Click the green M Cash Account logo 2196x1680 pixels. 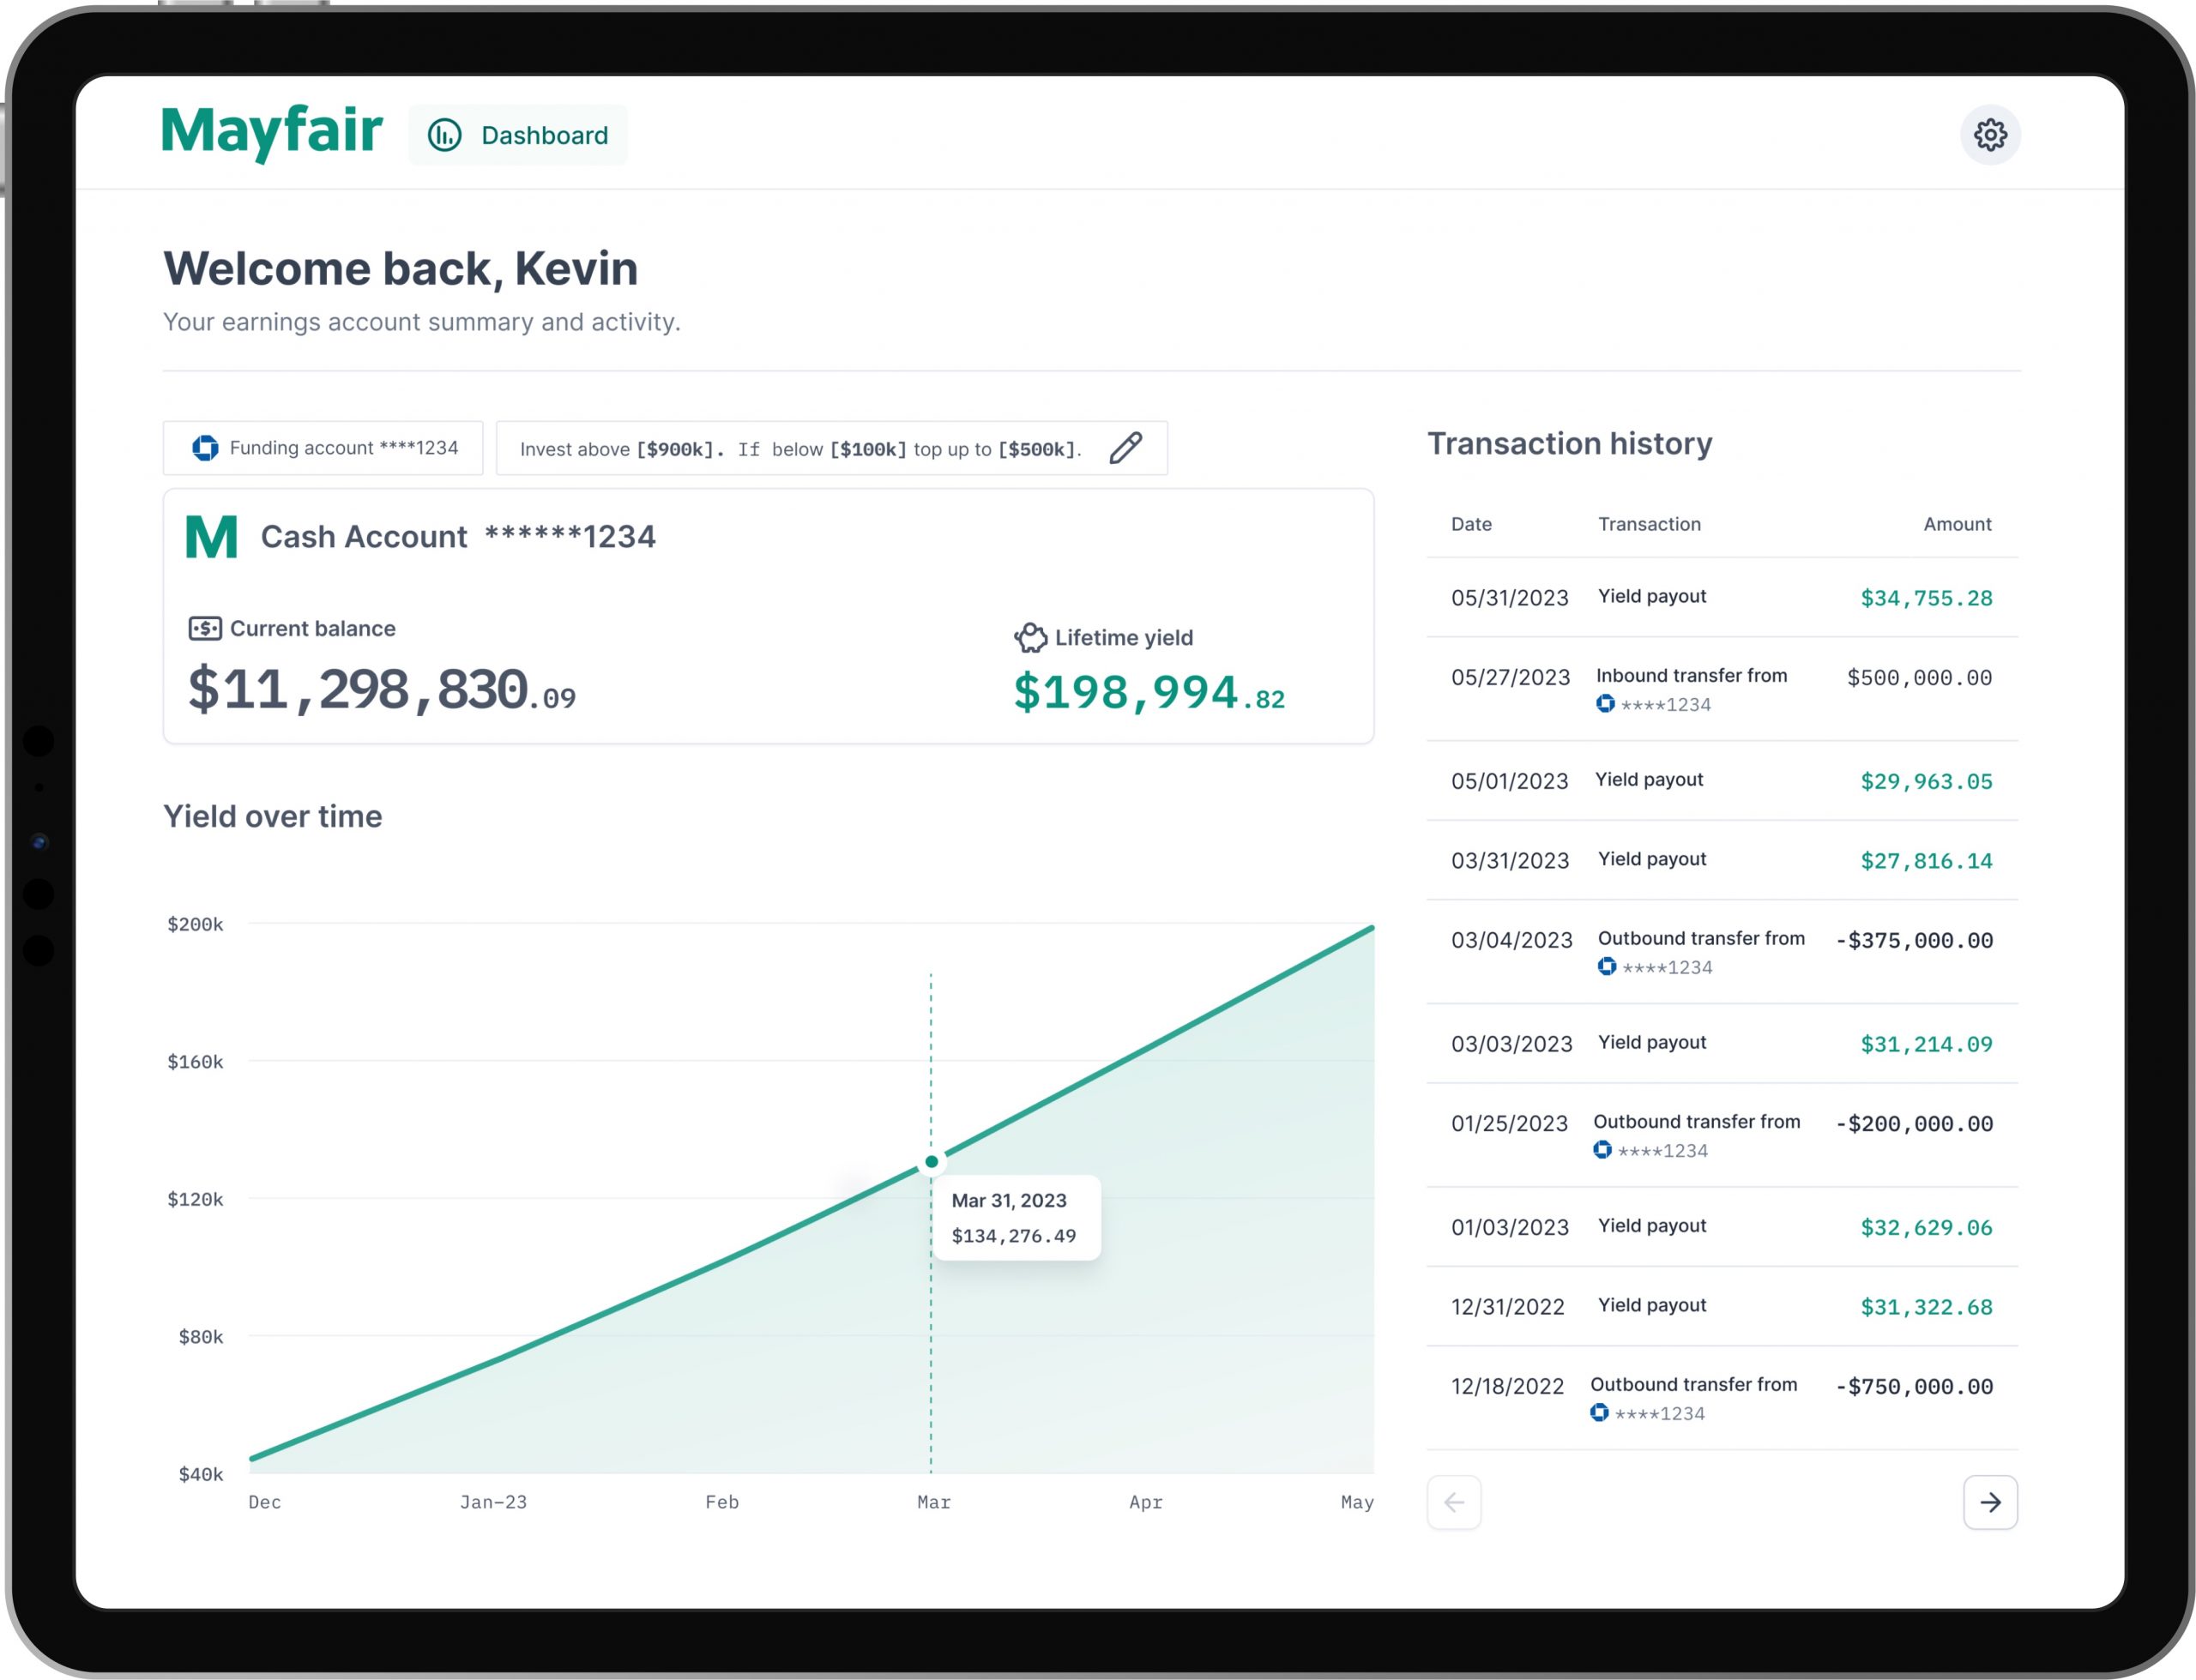coord(212,537)
